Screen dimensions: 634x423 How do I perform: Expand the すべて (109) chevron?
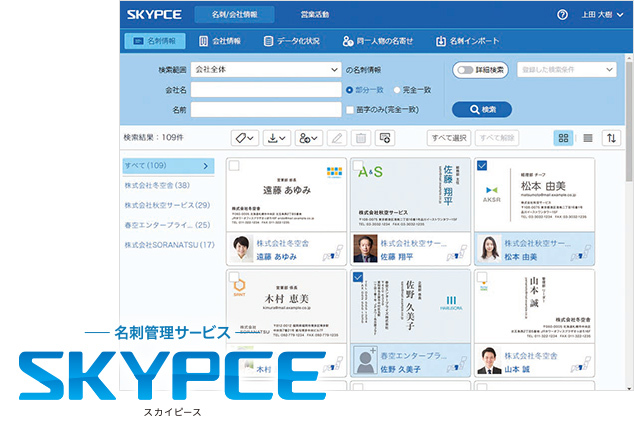[x=206, y=166]
